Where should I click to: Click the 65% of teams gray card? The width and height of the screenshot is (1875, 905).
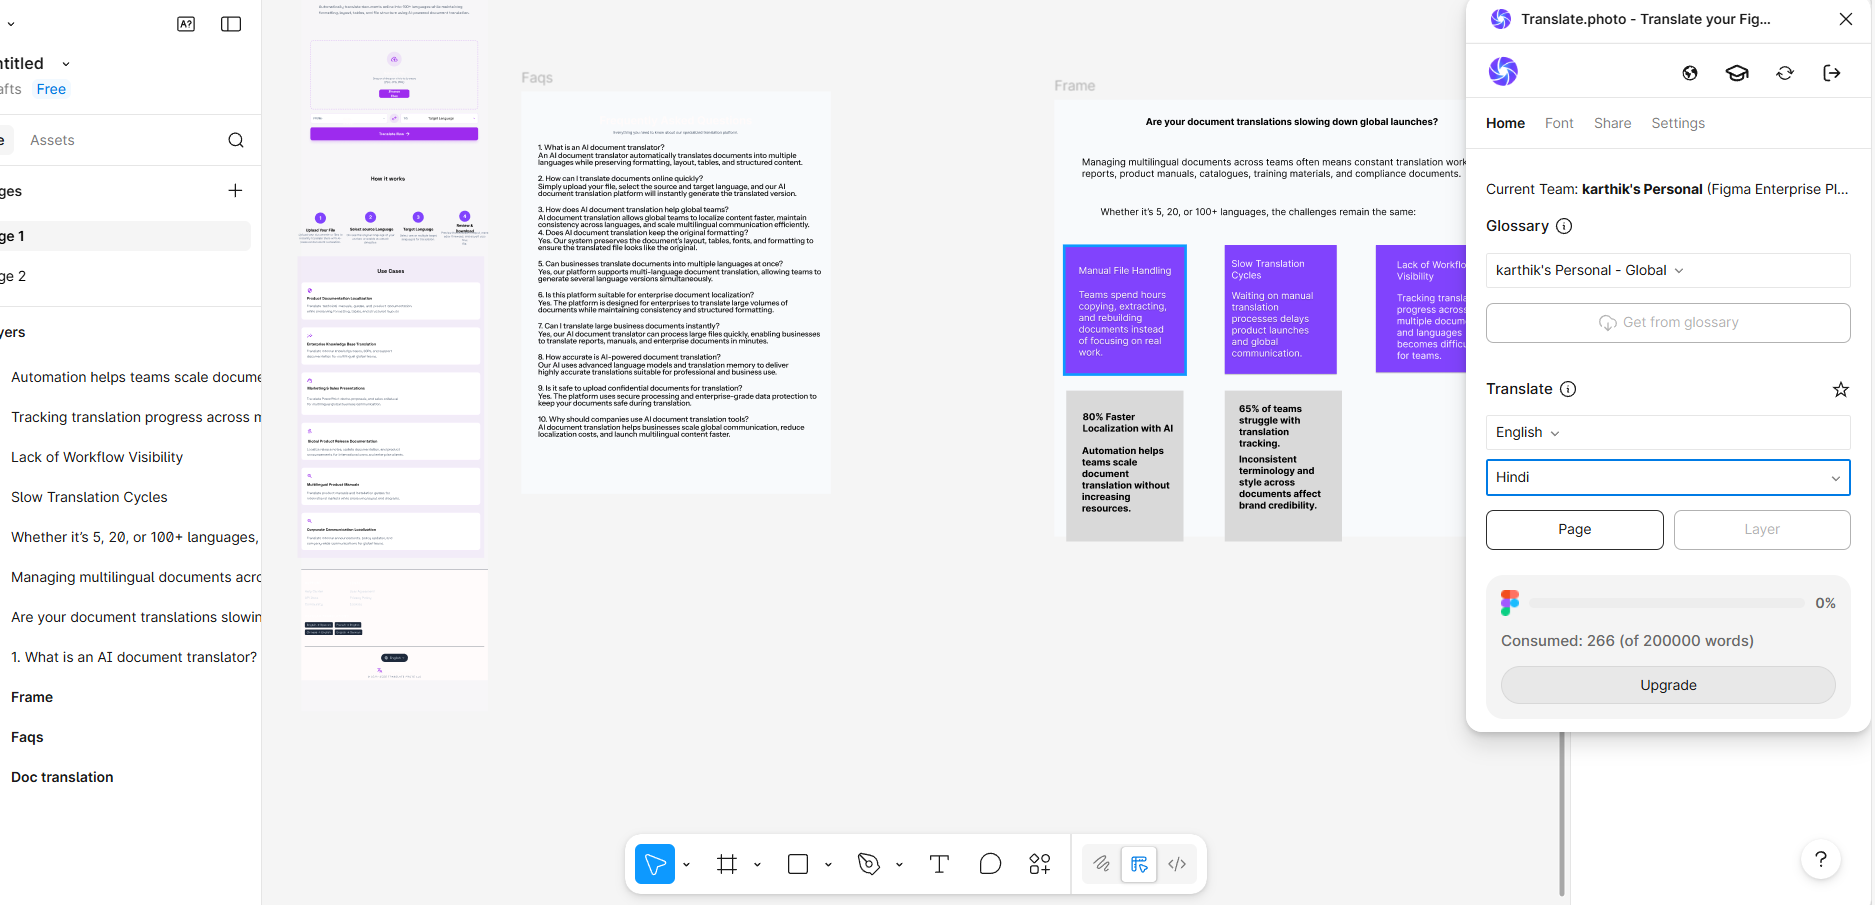[1283, 466]
